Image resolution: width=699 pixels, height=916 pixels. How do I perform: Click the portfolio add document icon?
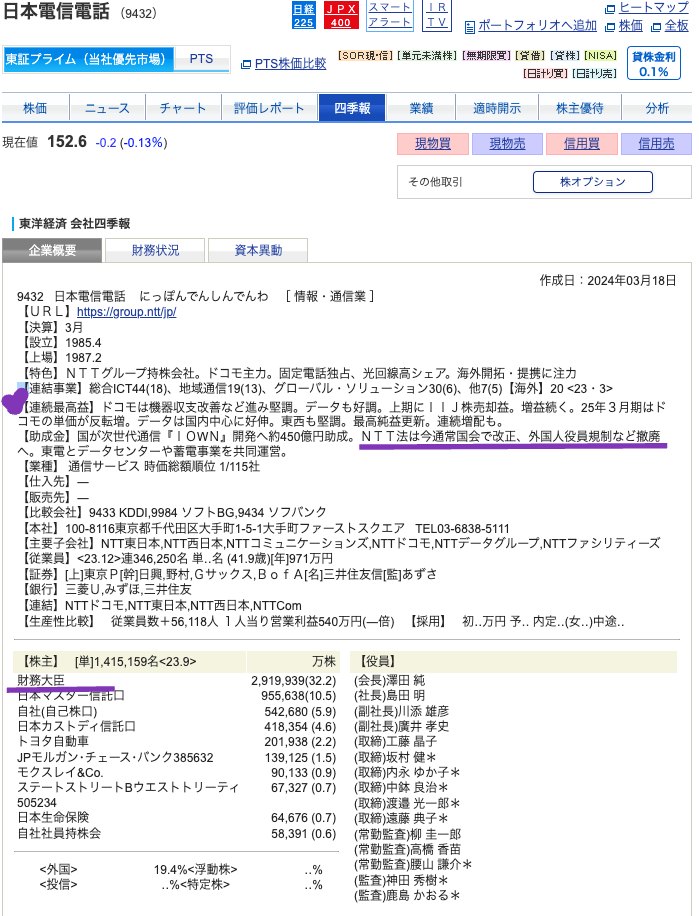pyautogui.click(x=470, y=27)
